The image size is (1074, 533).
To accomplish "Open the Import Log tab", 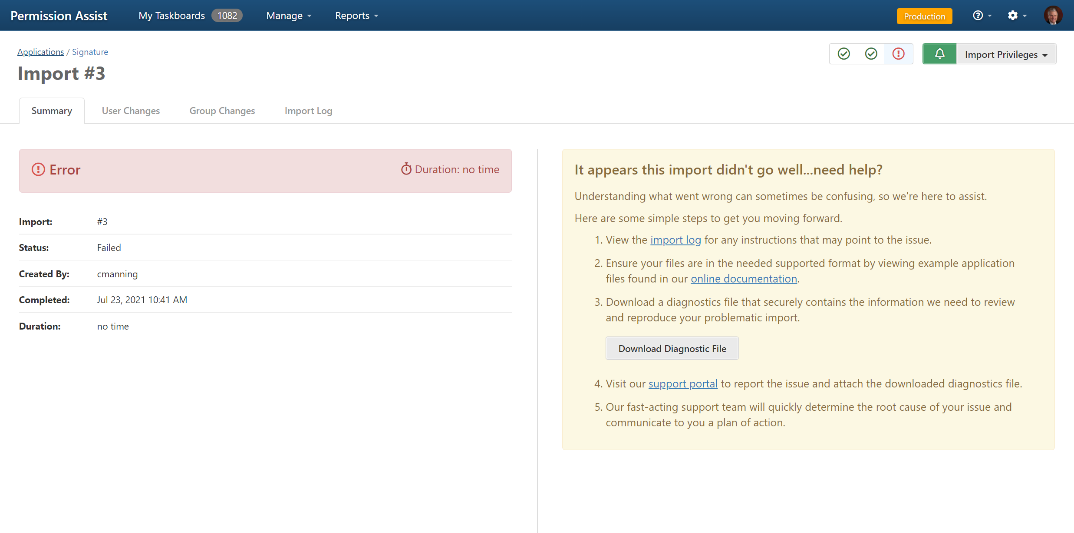I will 308,111.
